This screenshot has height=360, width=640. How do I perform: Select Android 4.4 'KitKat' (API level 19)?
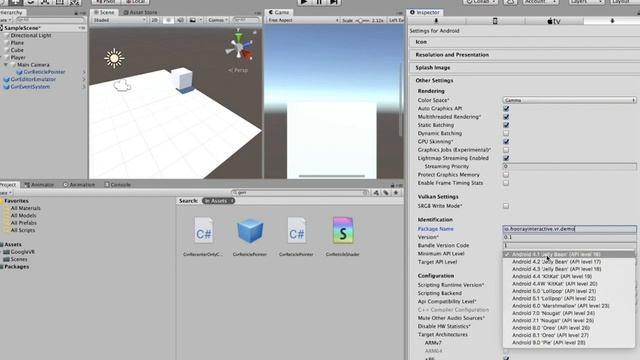[552, 276]
